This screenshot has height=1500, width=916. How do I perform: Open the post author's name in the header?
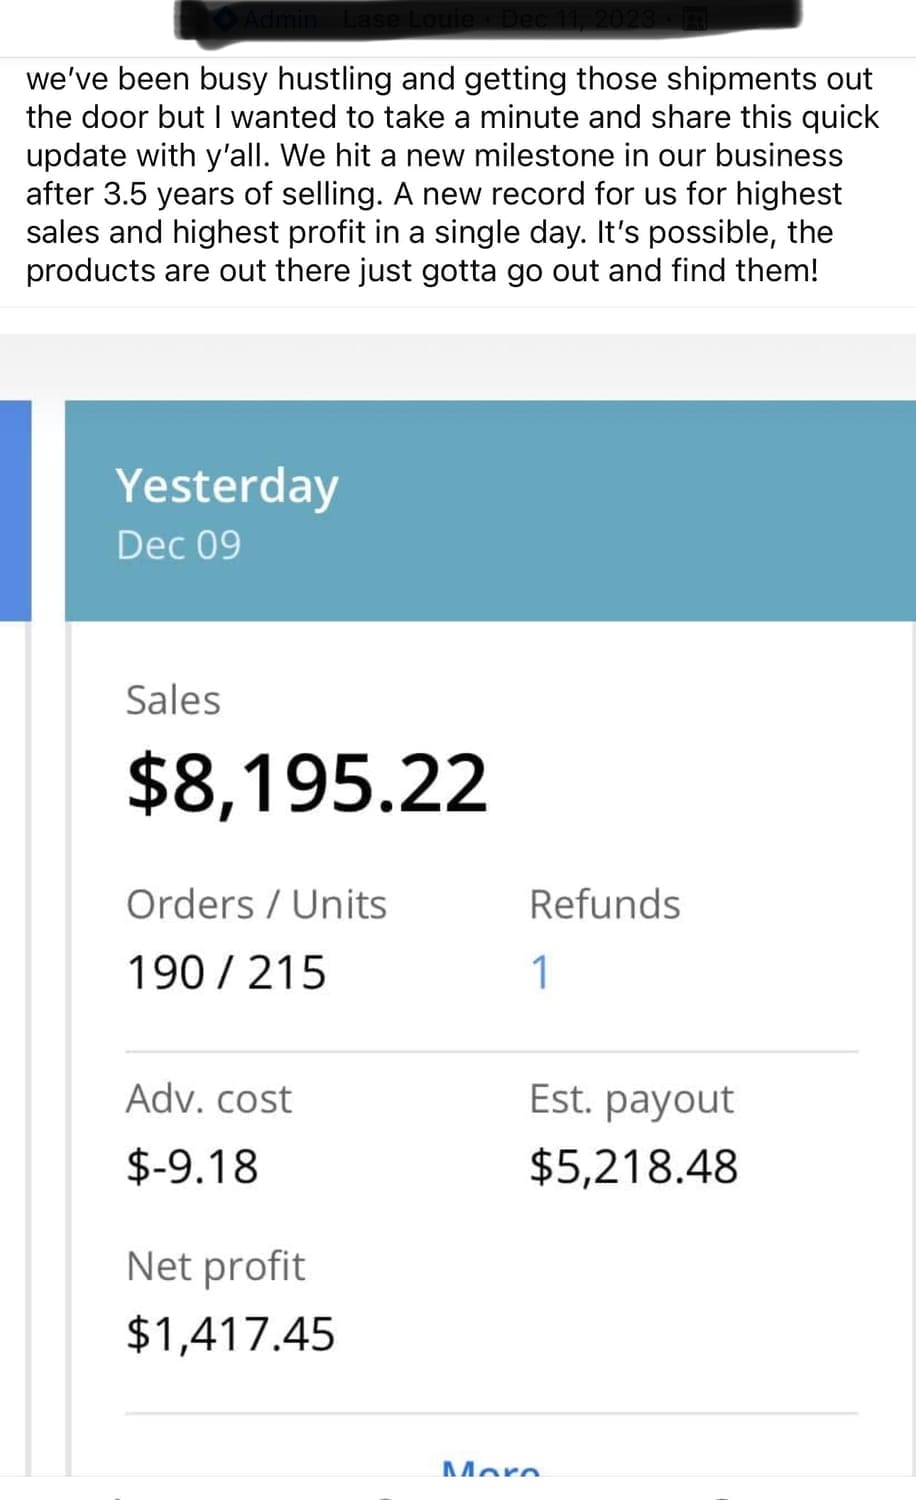[408, 19]
